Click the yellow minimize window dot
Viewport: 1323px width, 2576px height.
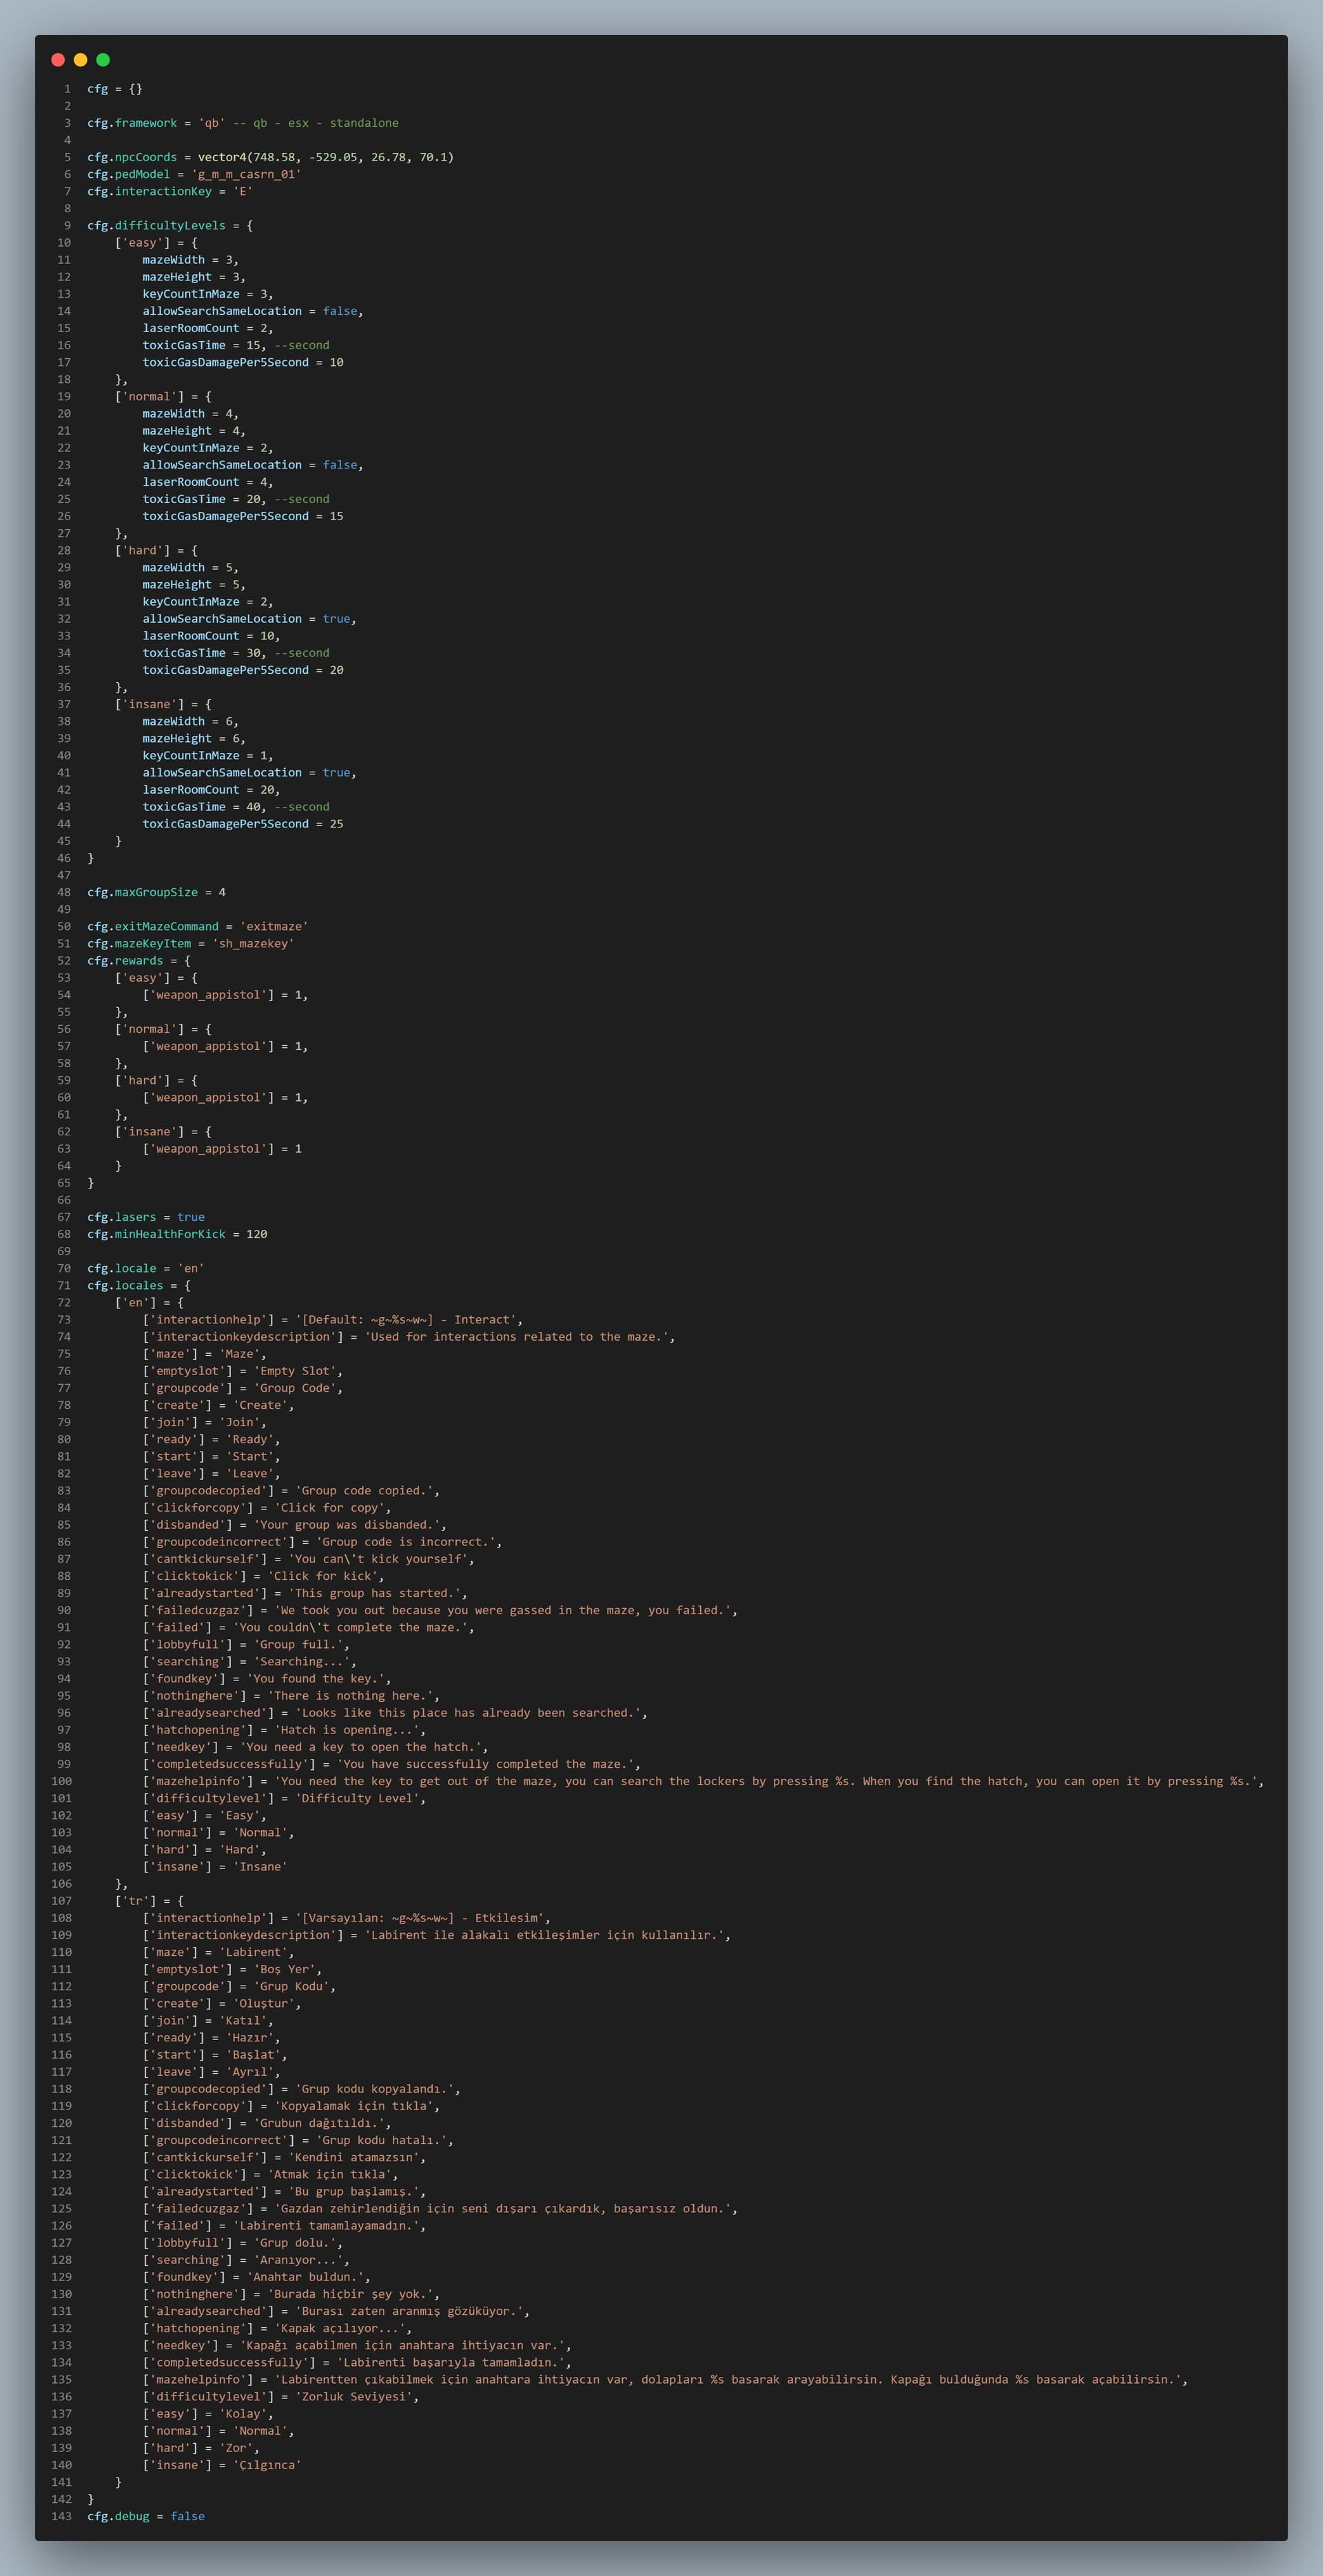(x=80, y=60)
